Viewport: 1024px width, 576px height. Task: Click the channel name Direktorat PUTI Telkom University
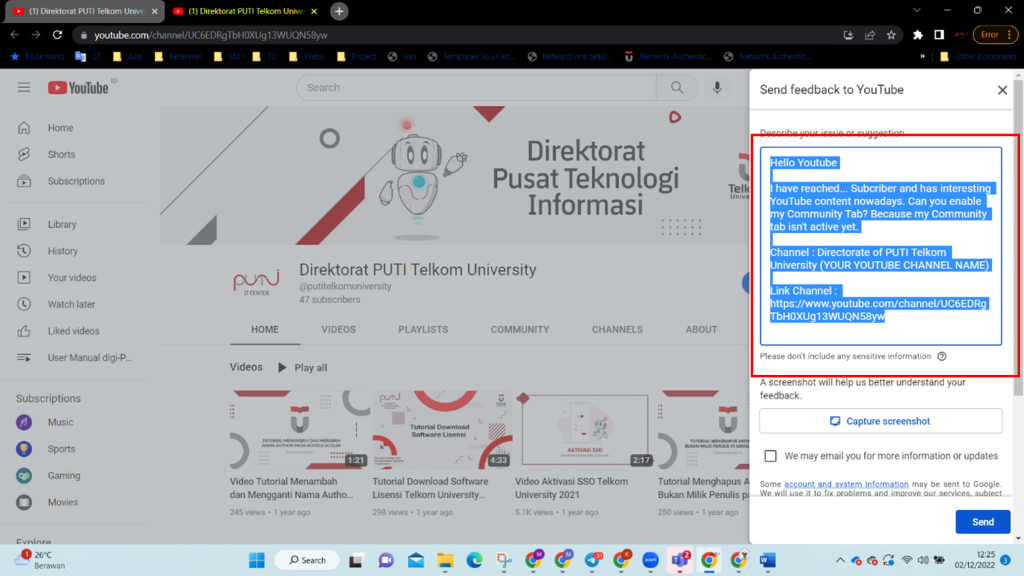418,270
